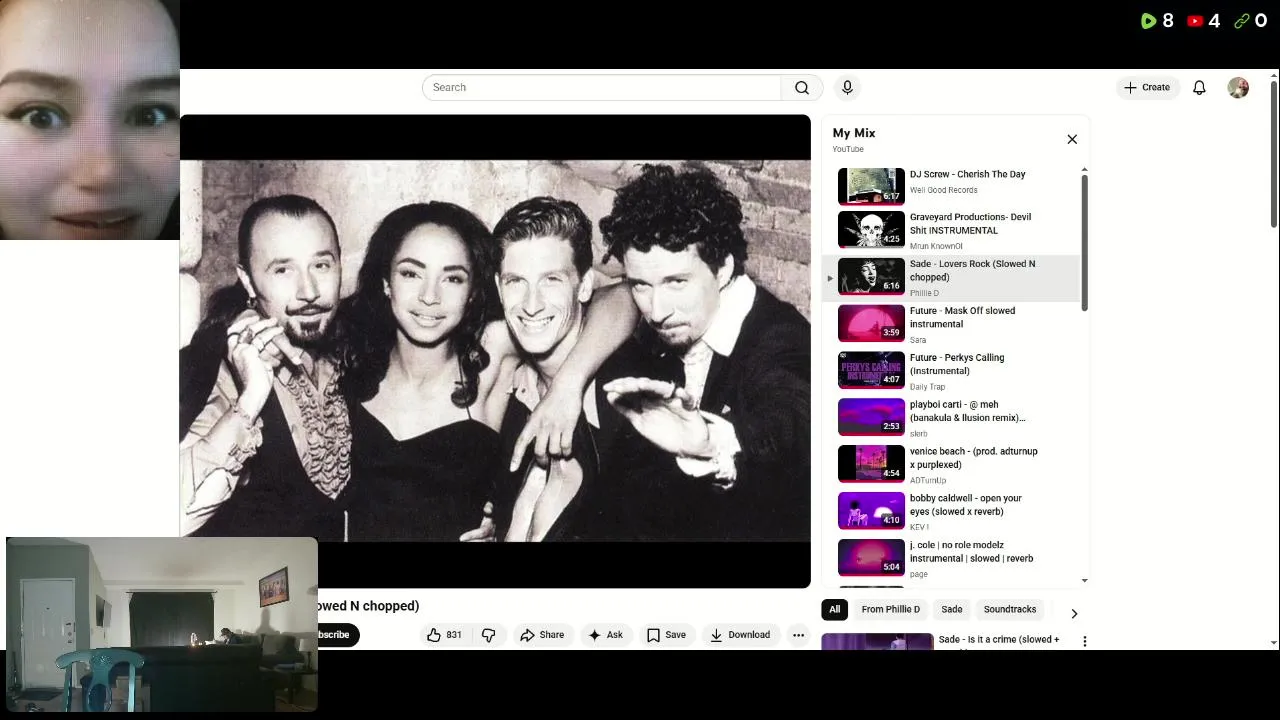Play DJ Screw - Cherish The Day
Viewport: 1280px width, 720px height.
pos(967,174)
